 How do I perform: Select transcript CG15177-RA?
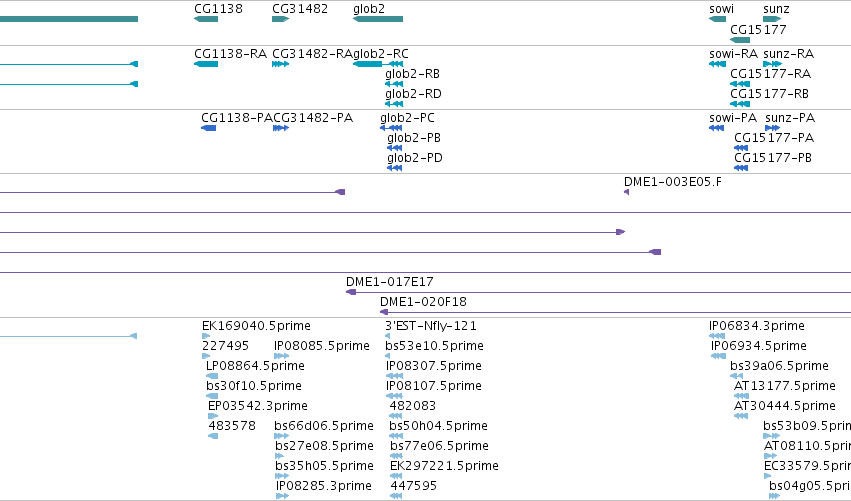point(770,74)
